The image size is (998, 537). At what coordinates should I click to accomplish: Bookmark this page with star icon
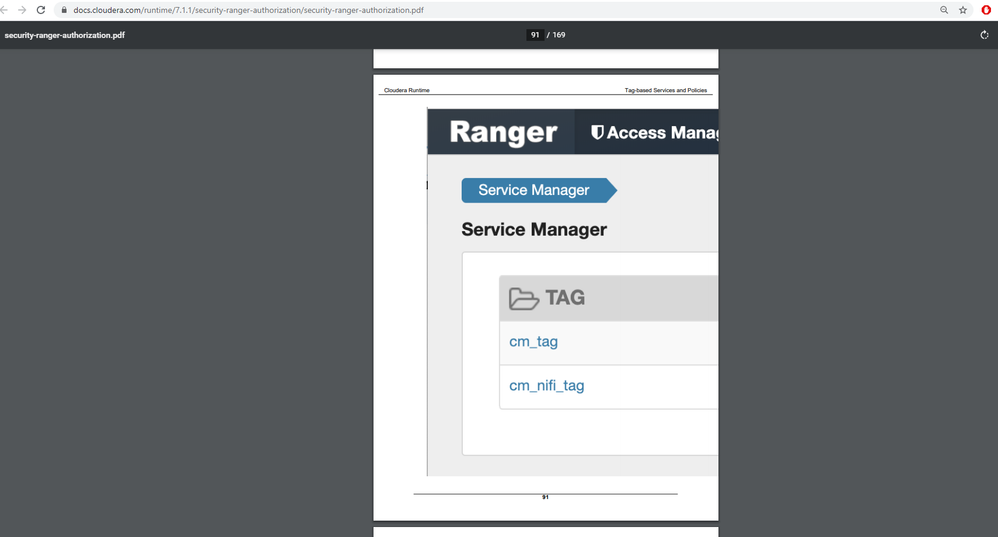[x=963, y=10]
